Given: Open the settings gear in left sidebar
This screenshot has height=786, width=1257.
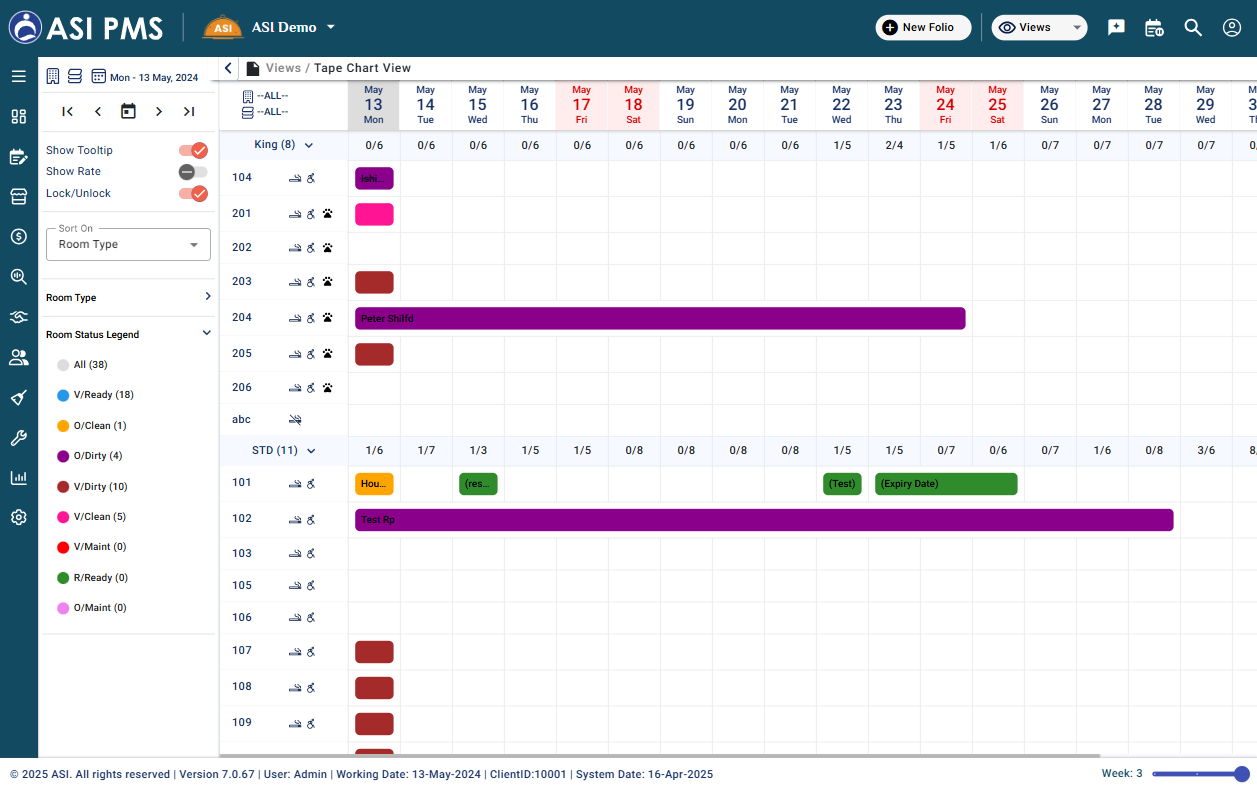Looking at the screenshot, I should 18,517.
